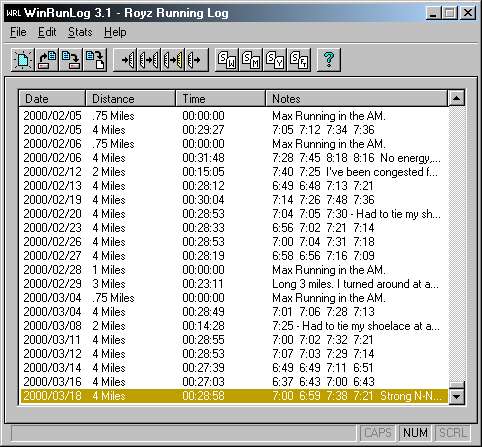The image size is (482, 447).
Task: Click the Distance column header
Action: tap(131, 98)
